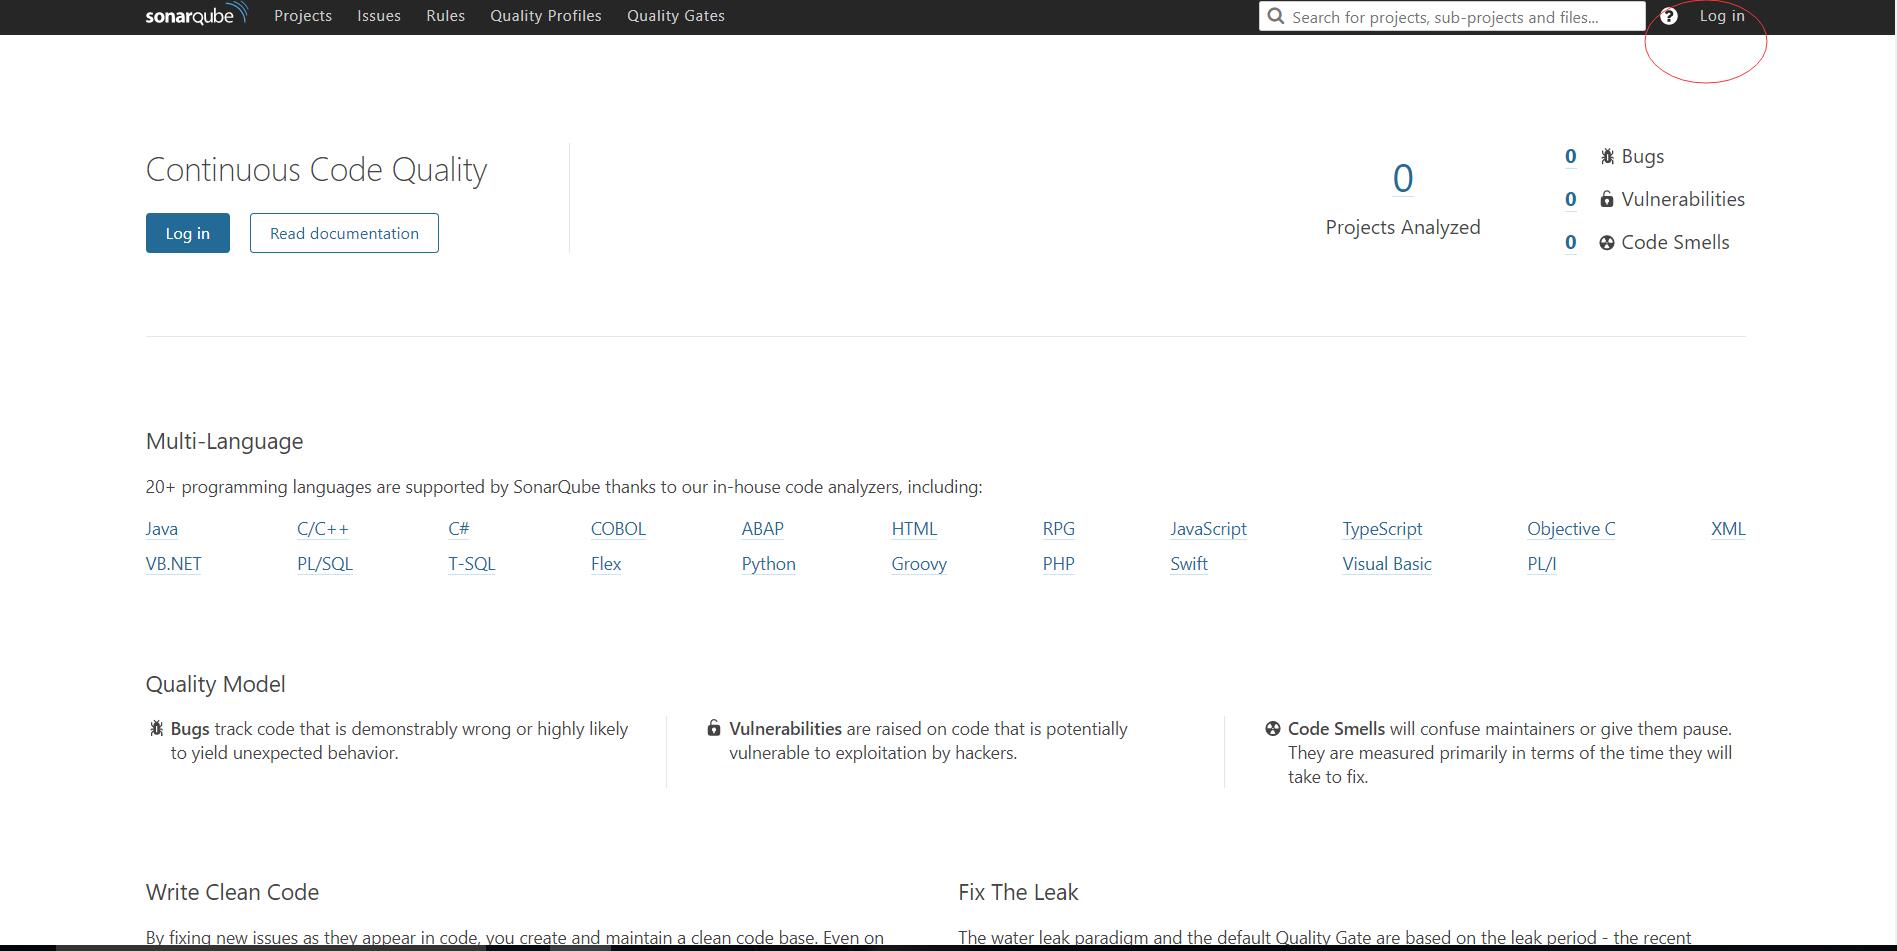Focus the project search field

pyautogui.click(x=1451, y=16)
